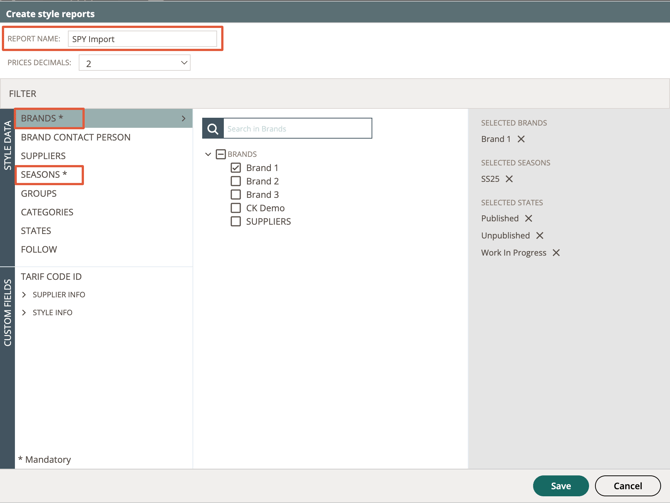This screenshot has width=670, height=503.
Task: Toggle the BRANDS parent tri-state checkbox
Action: click(221, 154)
